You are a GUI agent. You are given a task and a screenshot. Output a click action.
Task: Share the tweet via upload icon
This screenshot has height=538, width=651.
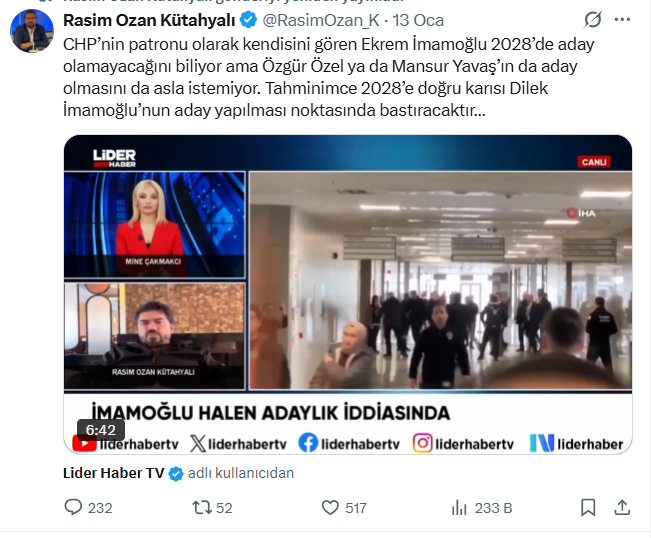(622, 507)
